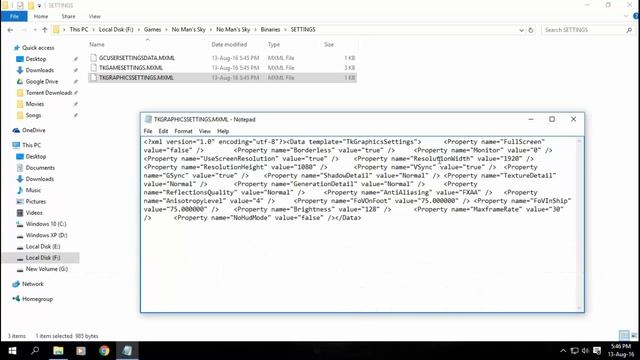Click the TKGRAPHICSSETTINGS.MXML file icon
Viewport: 640px width, 360px height.
point(93,78)
